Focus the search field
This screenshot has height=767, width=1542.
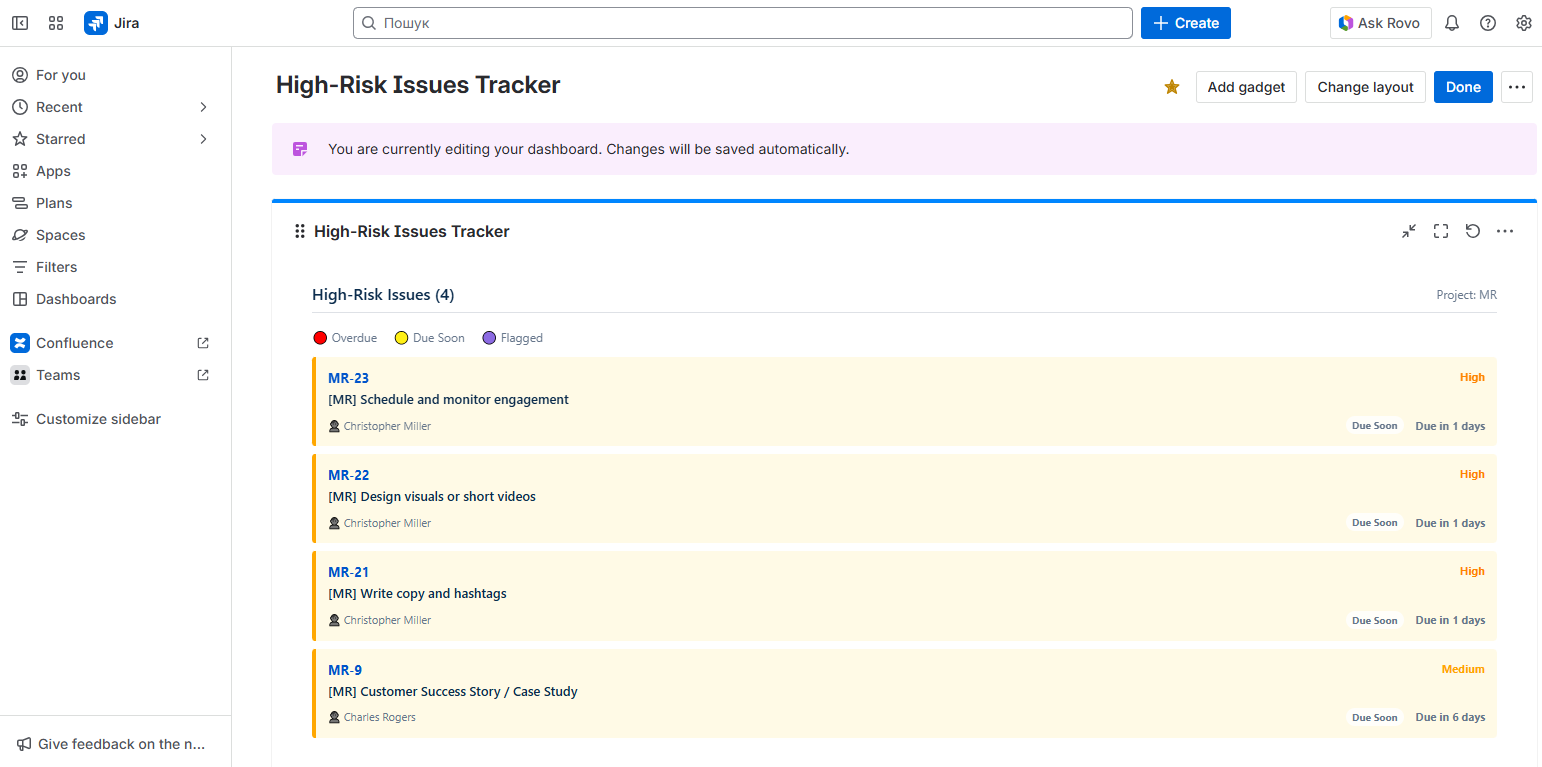tap(742, 23)
